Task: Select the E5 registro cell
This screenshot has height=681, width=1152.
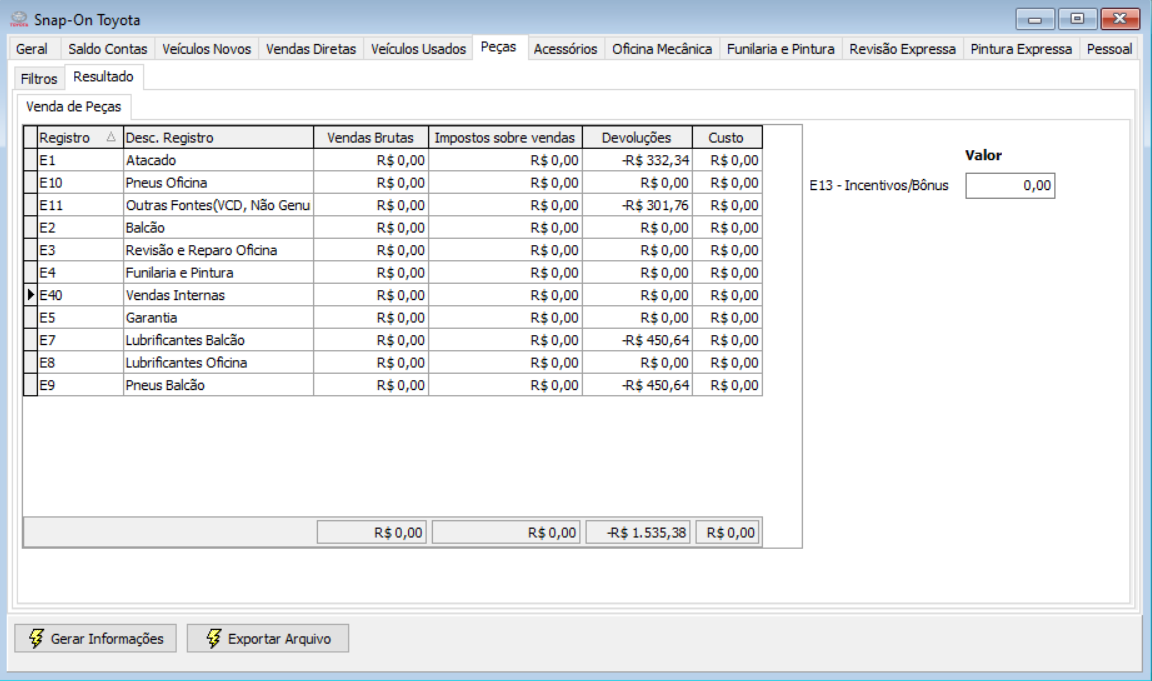Action: click(x=80, y=318)
